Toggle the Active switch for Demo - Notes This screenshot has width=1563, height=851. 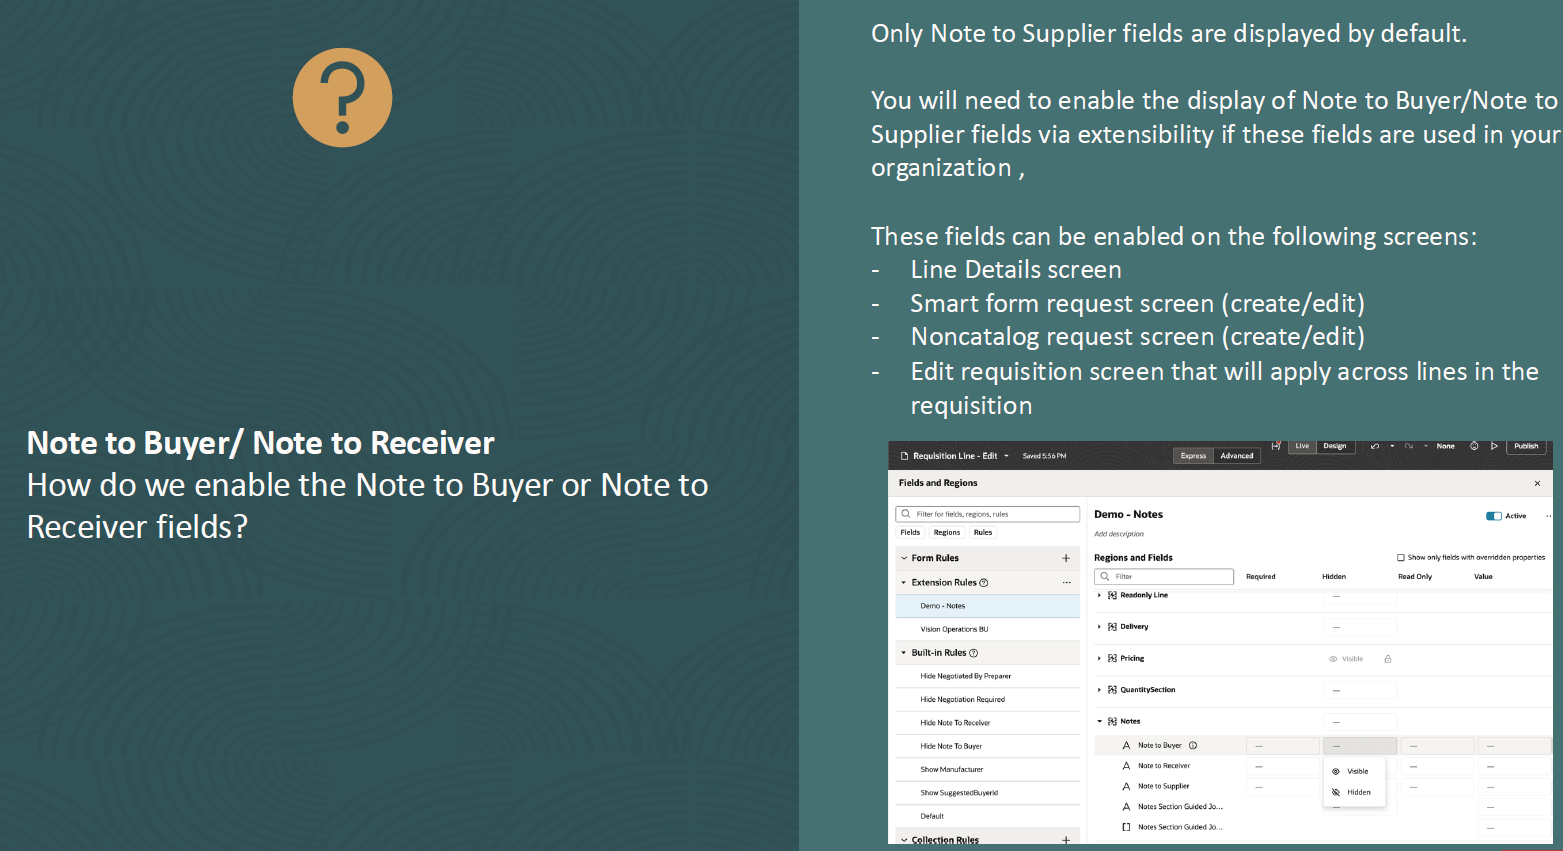(1495, 515)
